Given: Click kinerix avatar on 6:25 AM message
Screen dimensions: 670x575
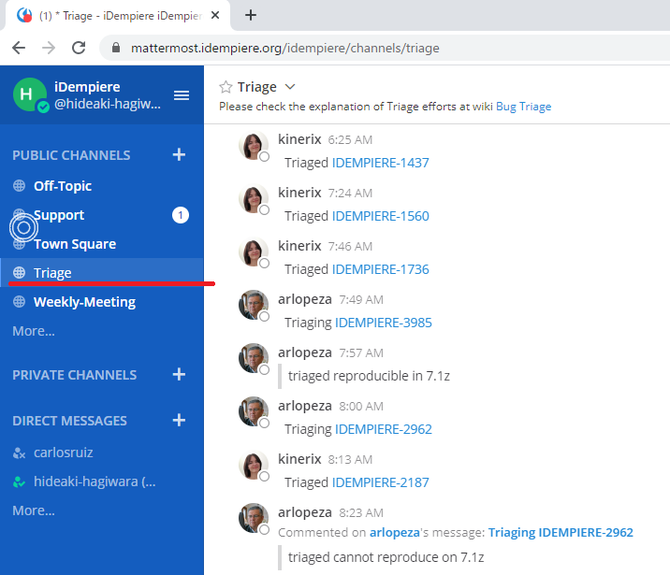Looking at the screenshot, I should (253, 146).
